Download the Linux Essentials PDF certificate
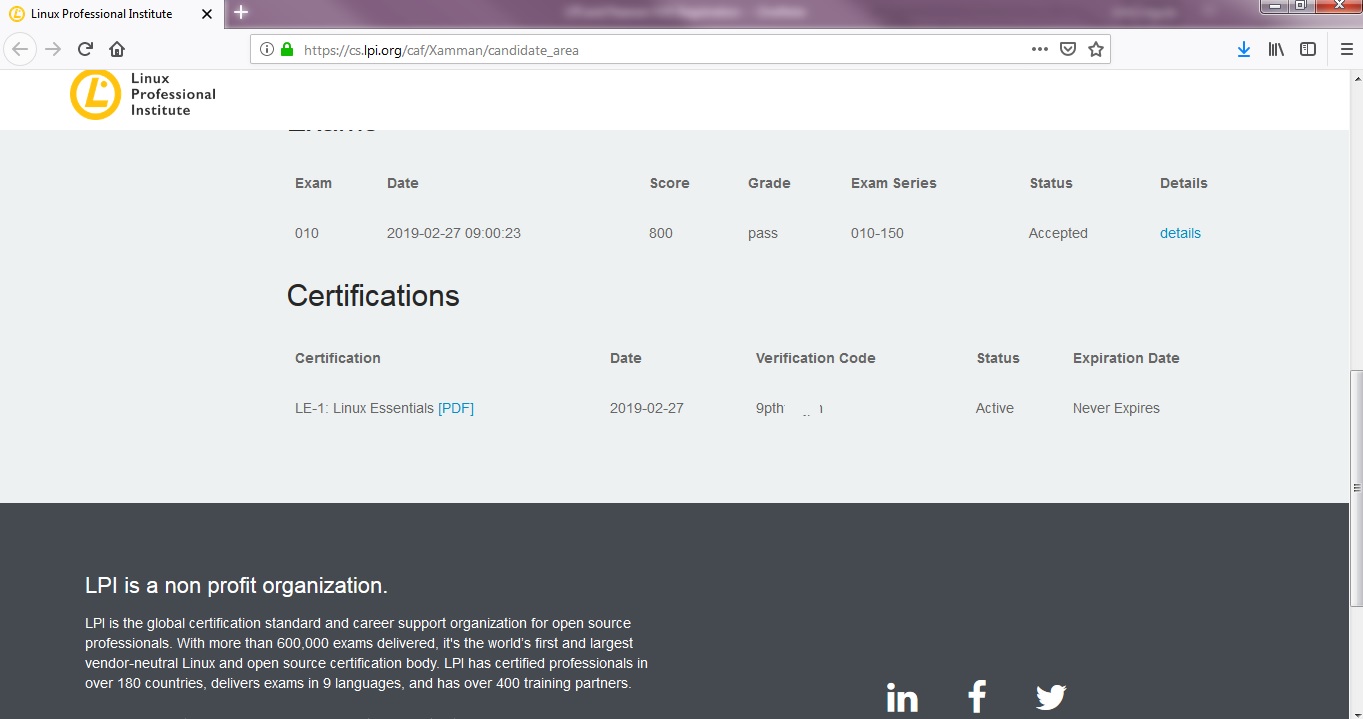This screenshot has height=719, width=1363. (x=456, y=408)
